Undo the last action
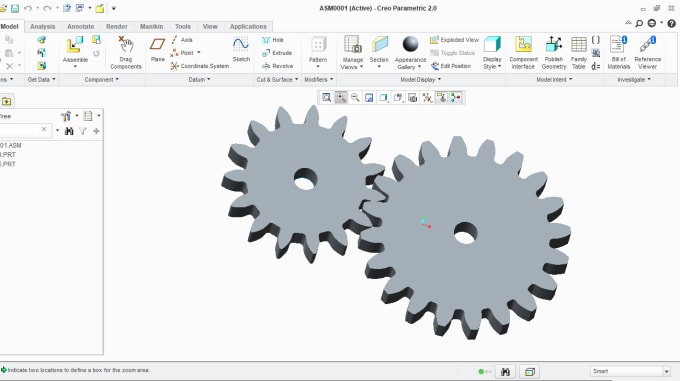Screen dimensions: 680x381 28,8
